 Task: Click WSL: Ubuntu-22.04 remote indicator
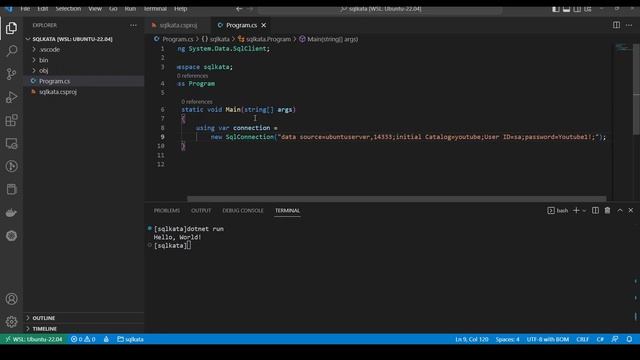[33, 339]
